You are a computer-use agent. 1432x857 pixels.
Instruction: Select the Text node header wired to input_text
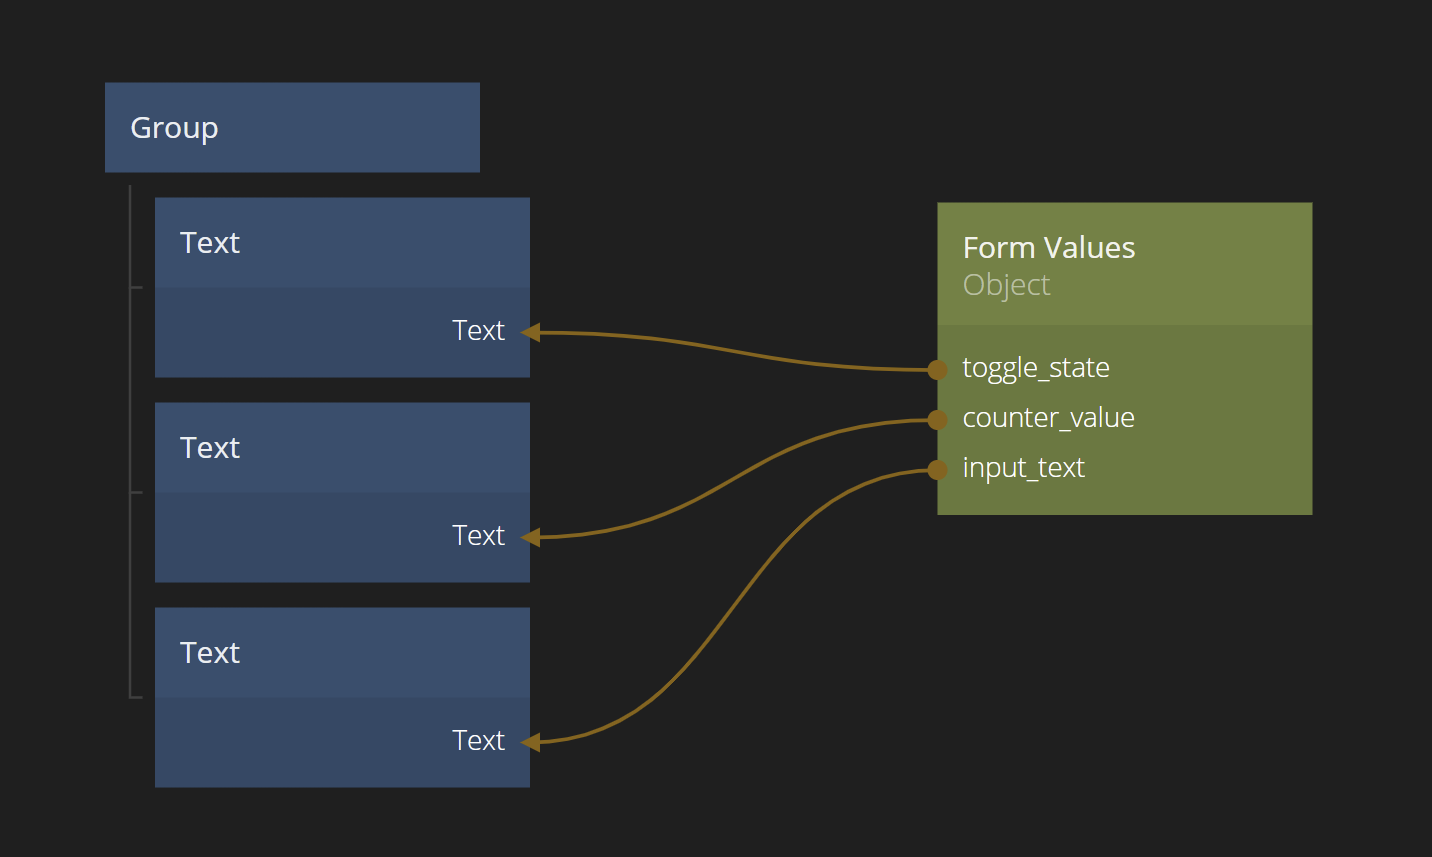(x=341, y=653)
